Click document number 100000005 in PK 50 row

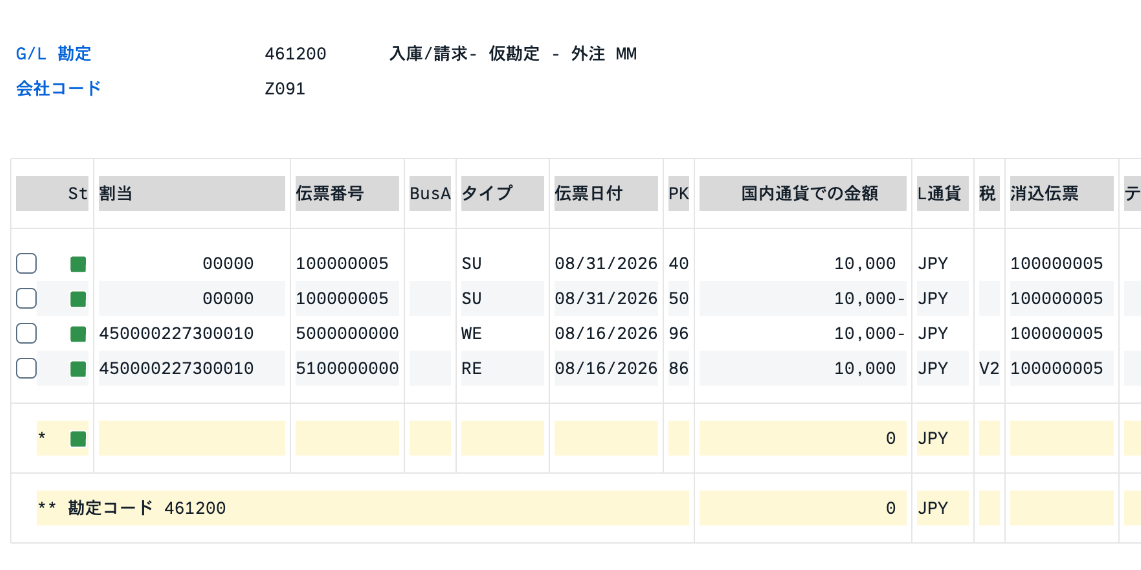click(x=342, y=298)
